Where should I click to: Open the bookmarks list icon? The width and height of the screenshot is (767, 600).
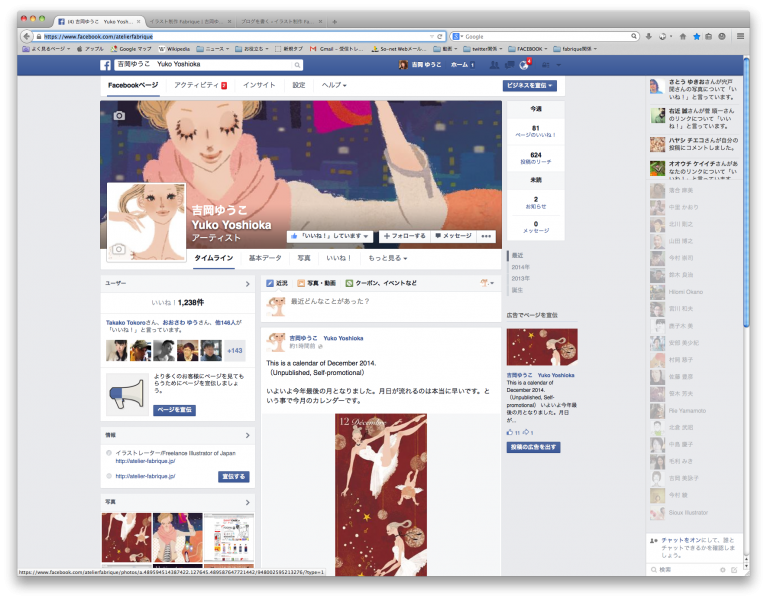(708, 36)
